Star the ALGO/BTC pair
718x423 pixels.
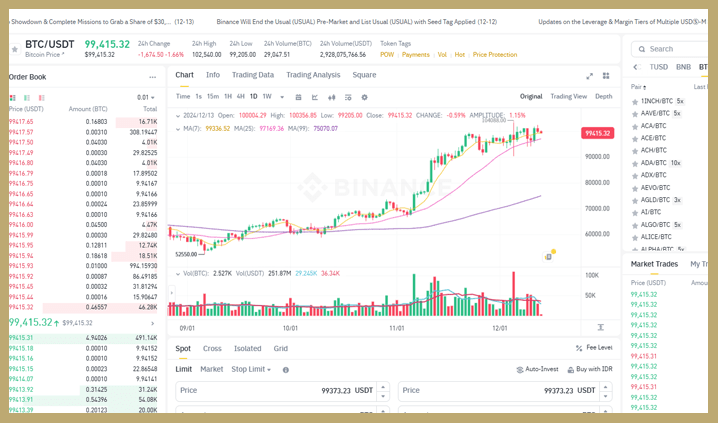[635, 225]
